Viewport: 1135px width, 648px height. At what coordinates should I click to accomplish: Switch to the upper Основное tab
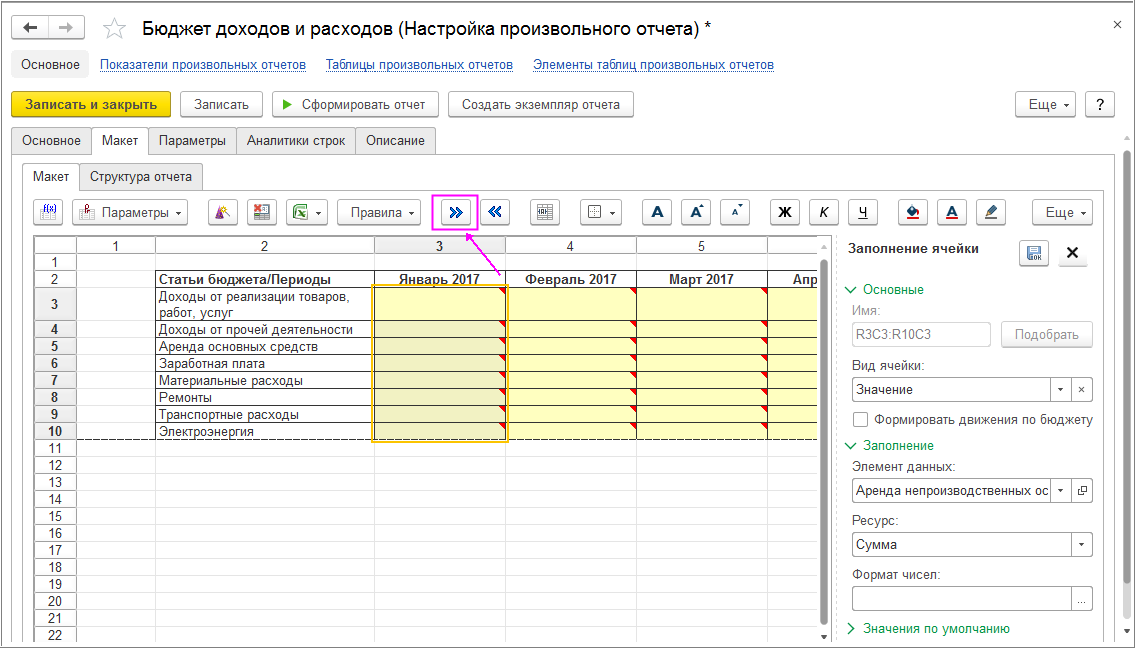click(51, 140)
